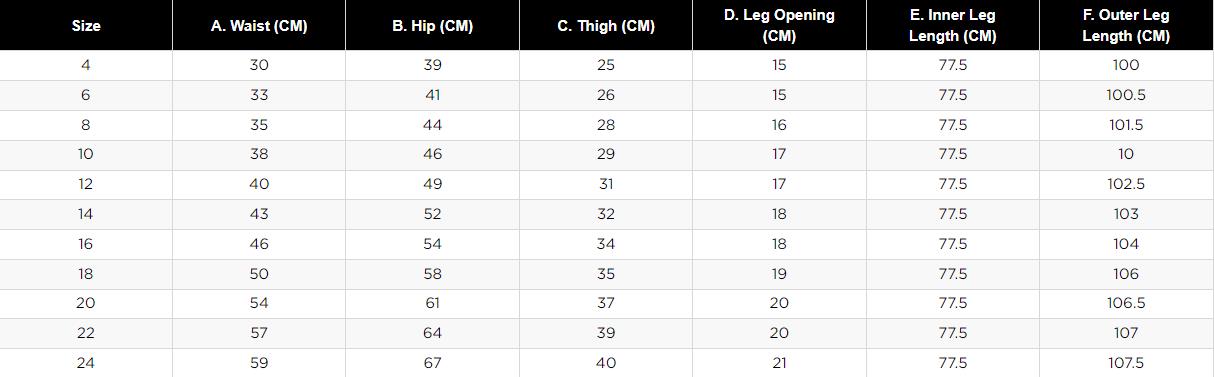The width and height of the screenshot is (1214, 377).
Task: Select the size 24 row label
Action: [x=86, y=363]
